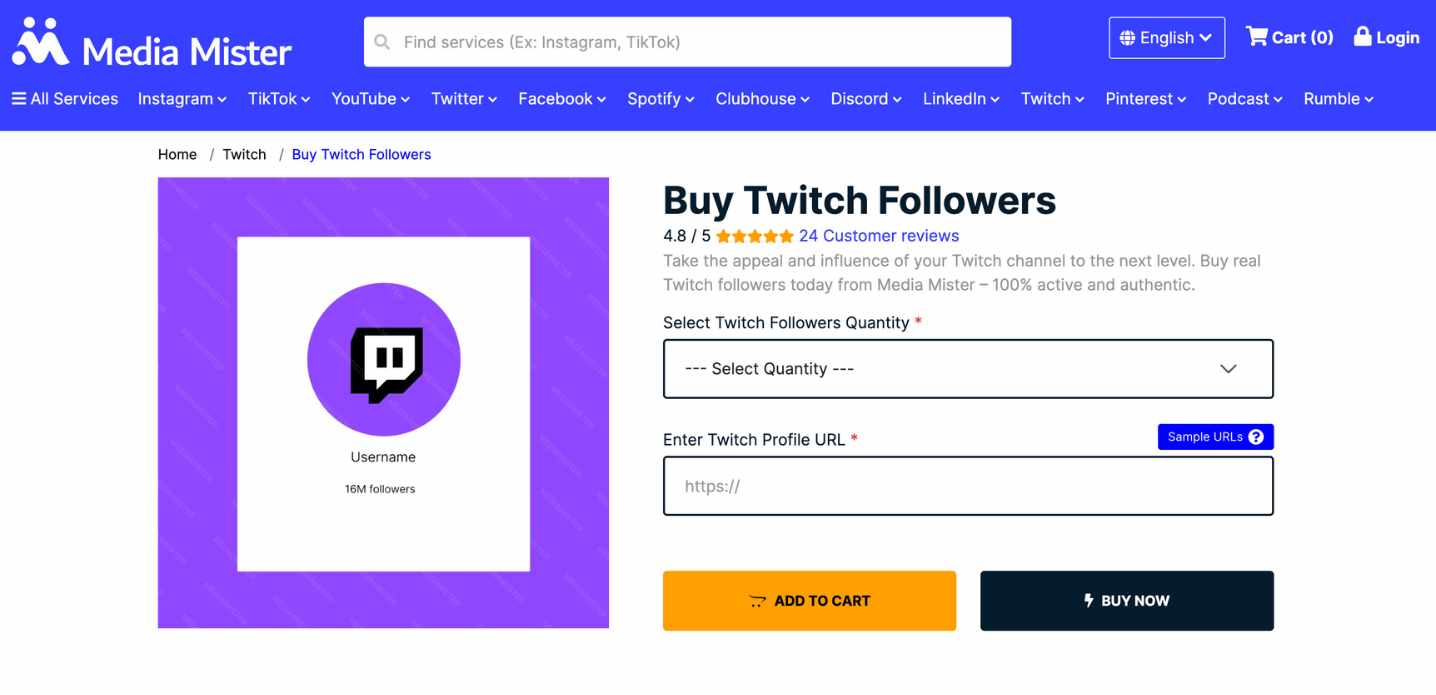Expand the Select Quantity dropdown

click(x=968, y=369)
